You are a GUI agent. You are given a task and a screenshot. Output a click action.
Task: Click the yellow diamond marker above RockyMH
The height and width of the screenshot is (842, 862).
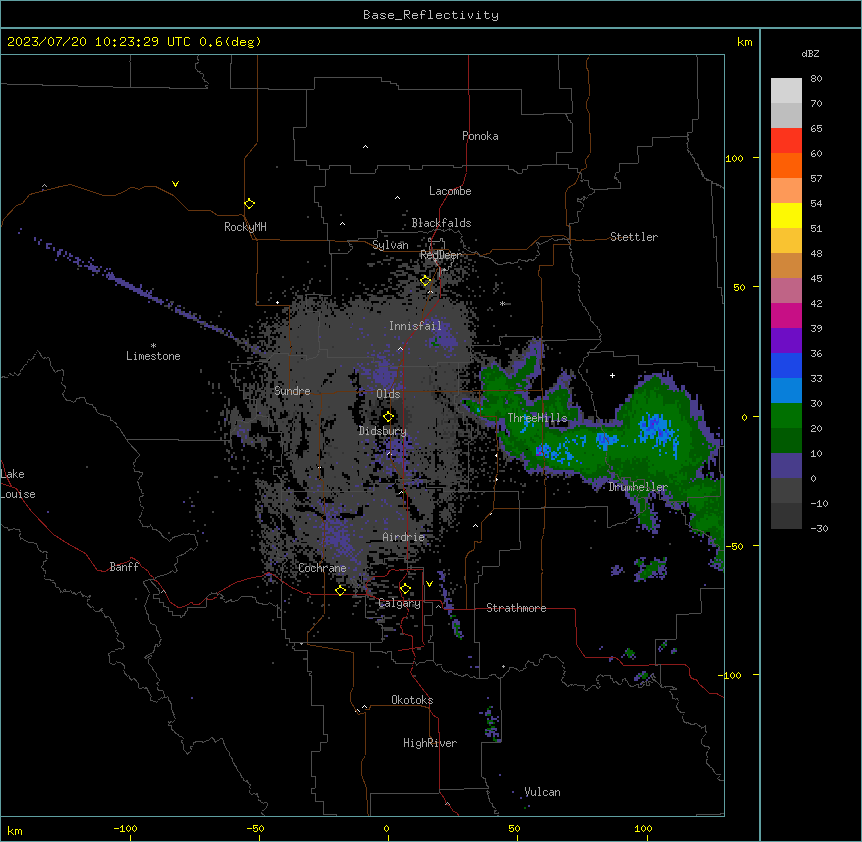(x=250, y=204)
